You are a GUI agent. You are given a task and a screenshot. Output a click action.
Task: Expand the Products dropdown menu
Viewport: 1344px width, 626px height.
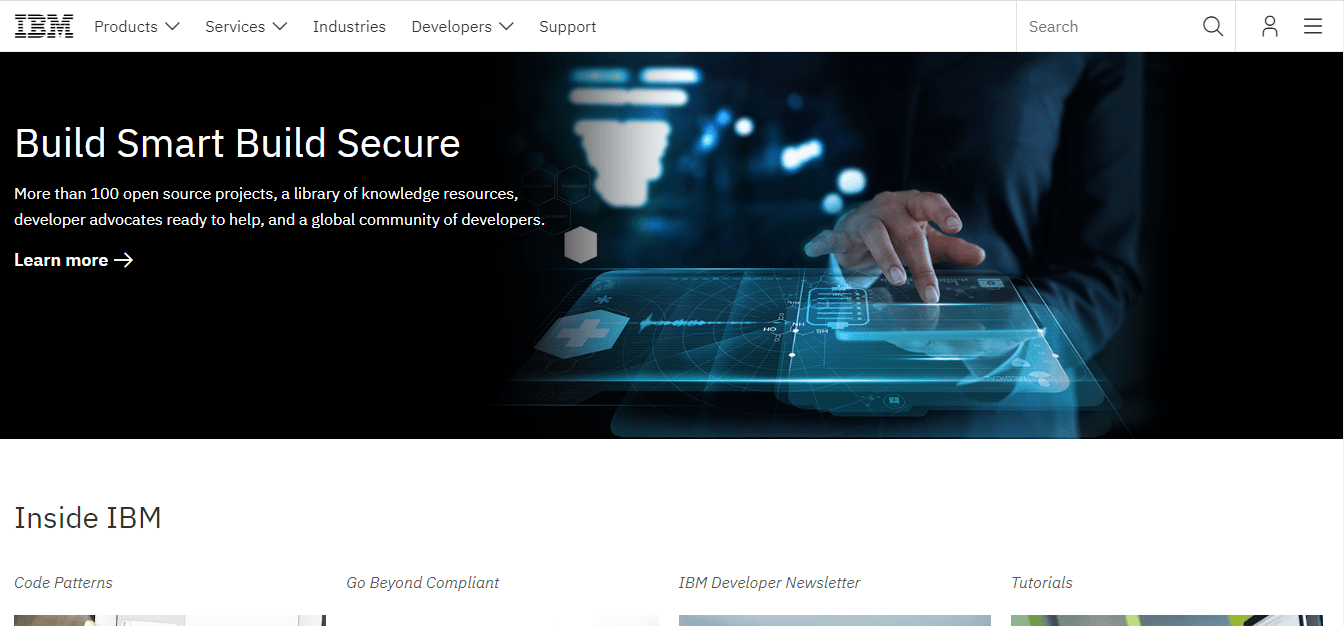(137, 27)
